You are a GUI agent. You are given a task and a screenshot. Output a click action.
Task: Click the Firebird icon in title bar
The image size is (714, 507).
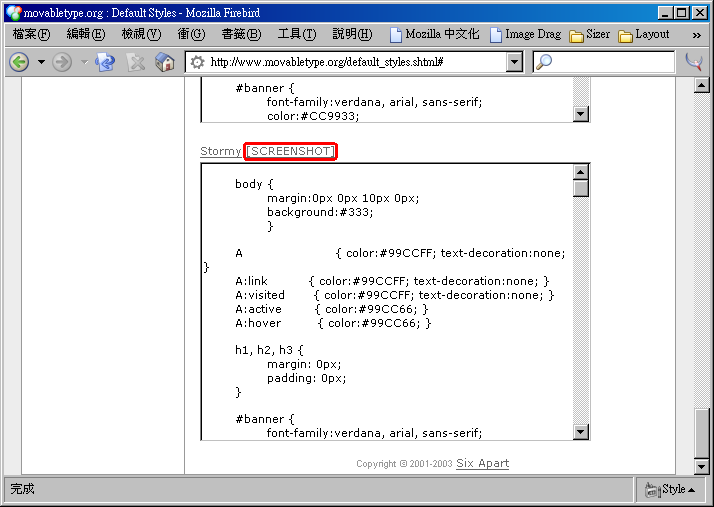[14, 12]
